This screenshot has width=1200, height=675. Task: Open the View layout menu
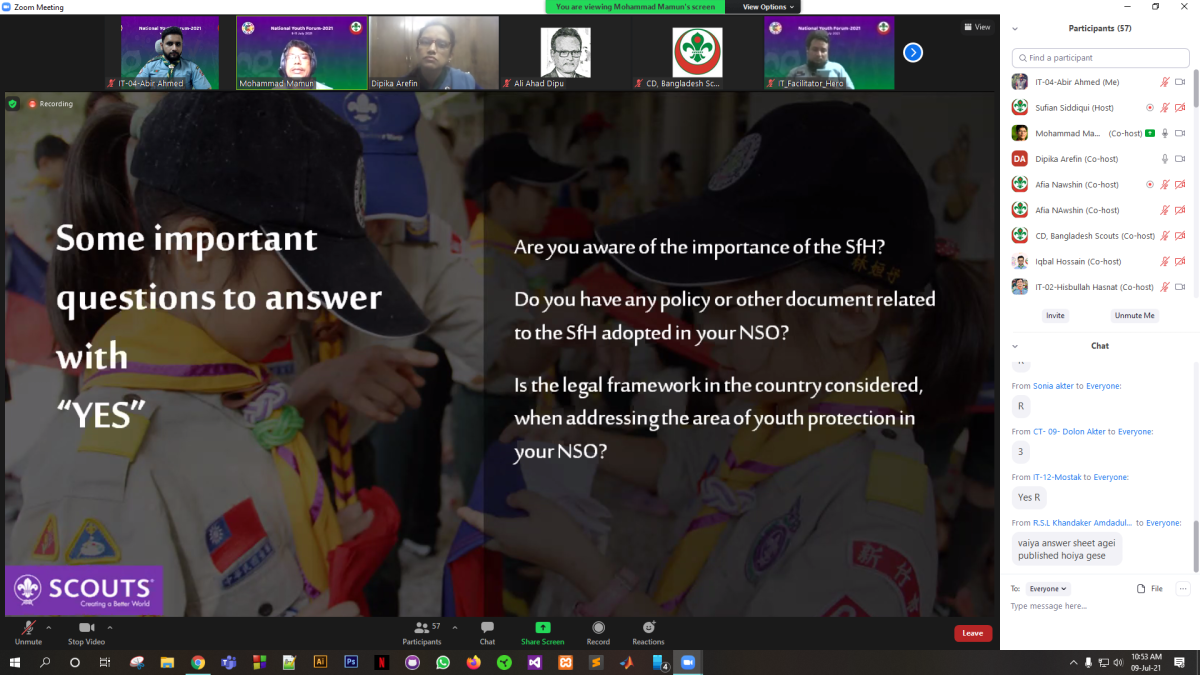977,27
